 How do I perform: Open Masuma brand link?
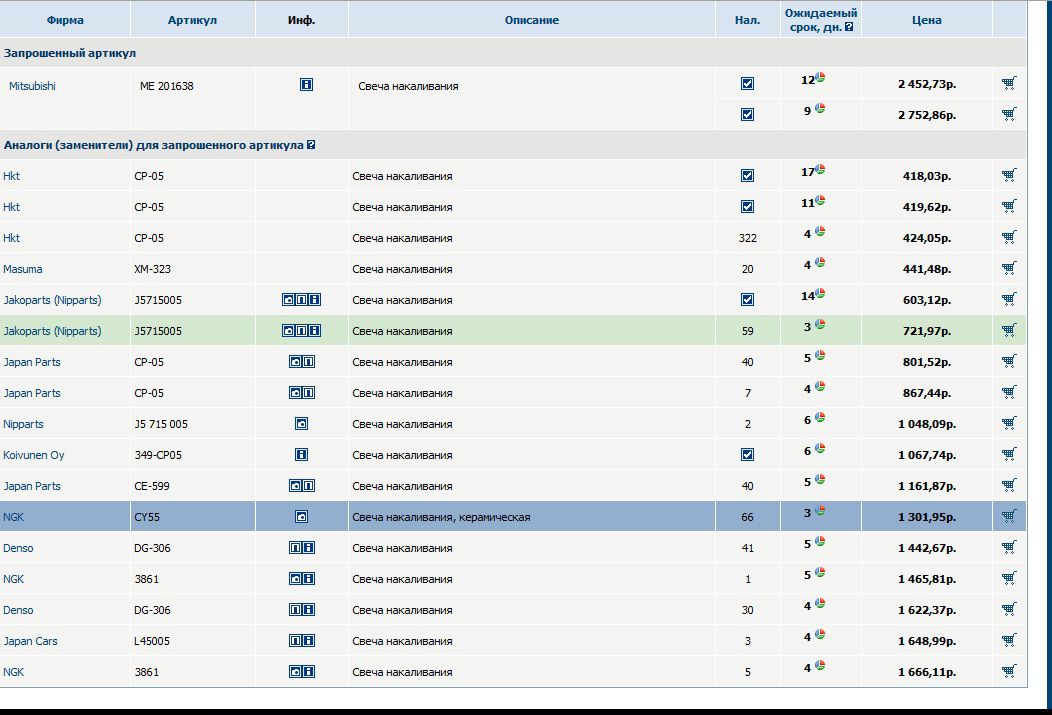(23, 269)
